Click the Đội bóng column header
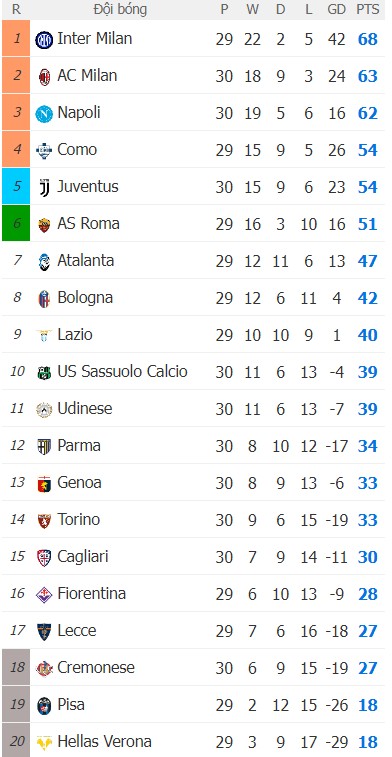392x757 pixels. tap(120, 10)
